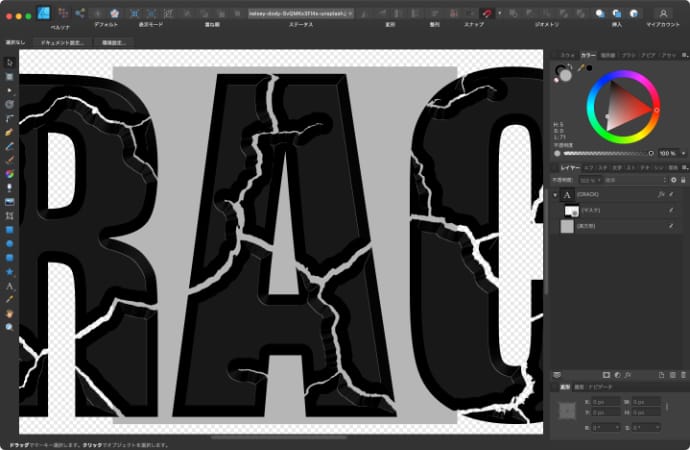Select the Artistic Text tool
The image size is (690, 450).
click(x=9, y=285)
